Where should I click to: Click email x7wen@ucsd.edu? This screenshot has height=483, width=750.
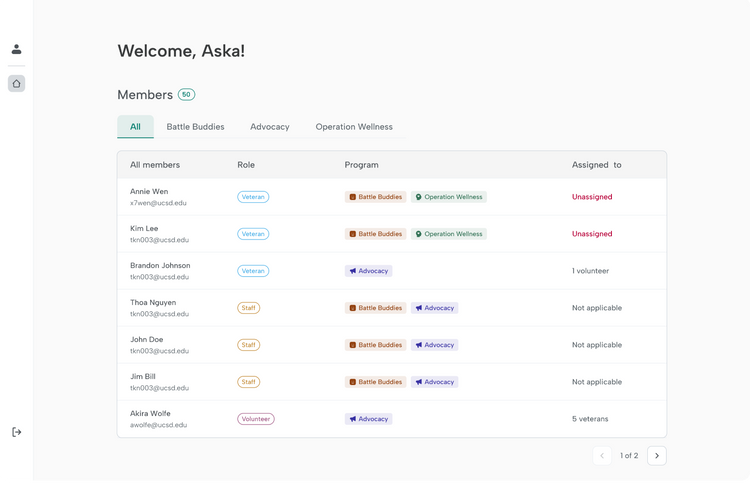[158, 203]
